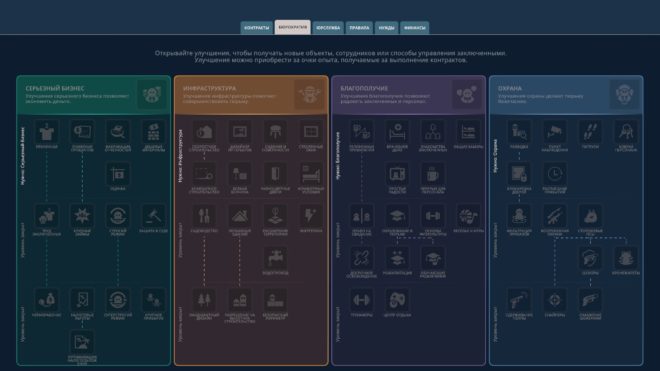
Task: Switch to the Юрслужба tab
Action: point(328,28)
